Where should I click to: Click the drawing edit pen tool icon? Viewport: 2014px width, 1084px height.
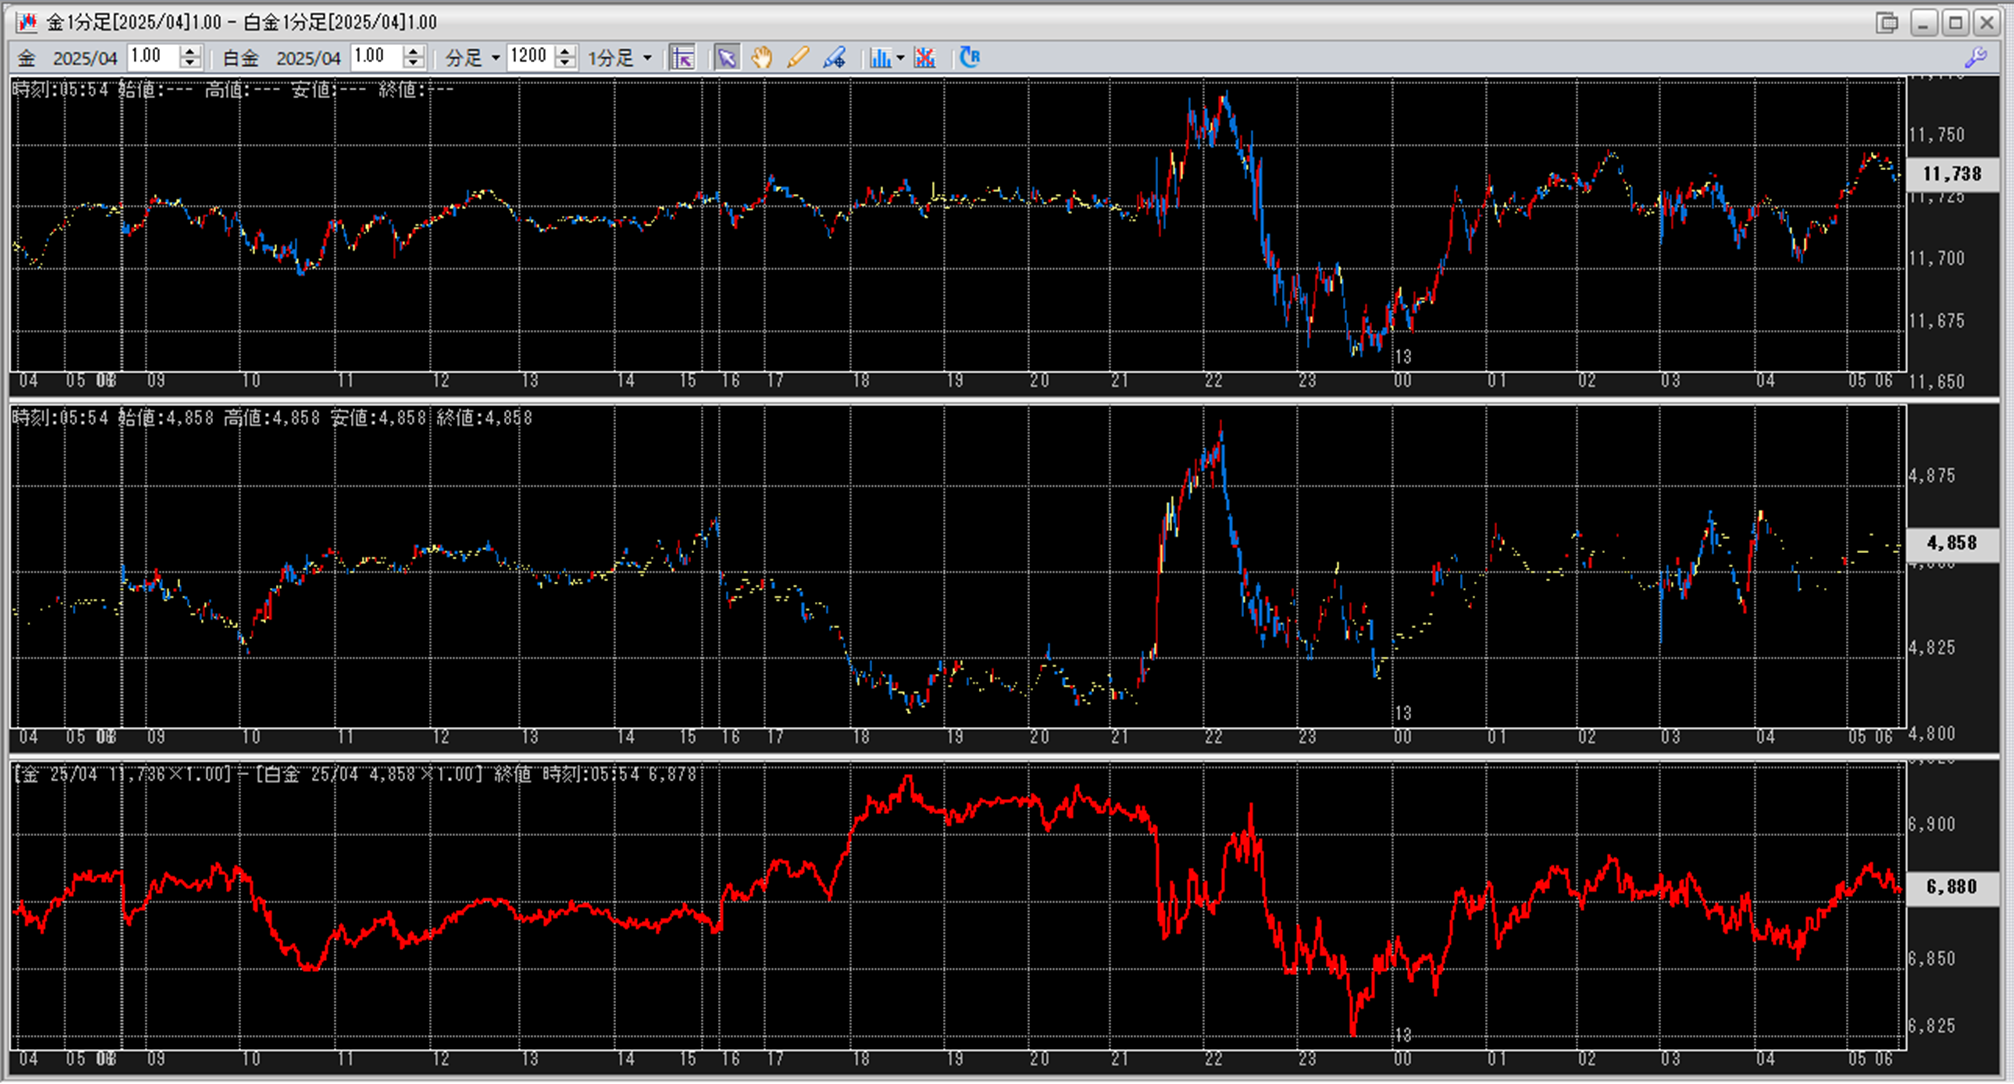[x=834, y=57]
